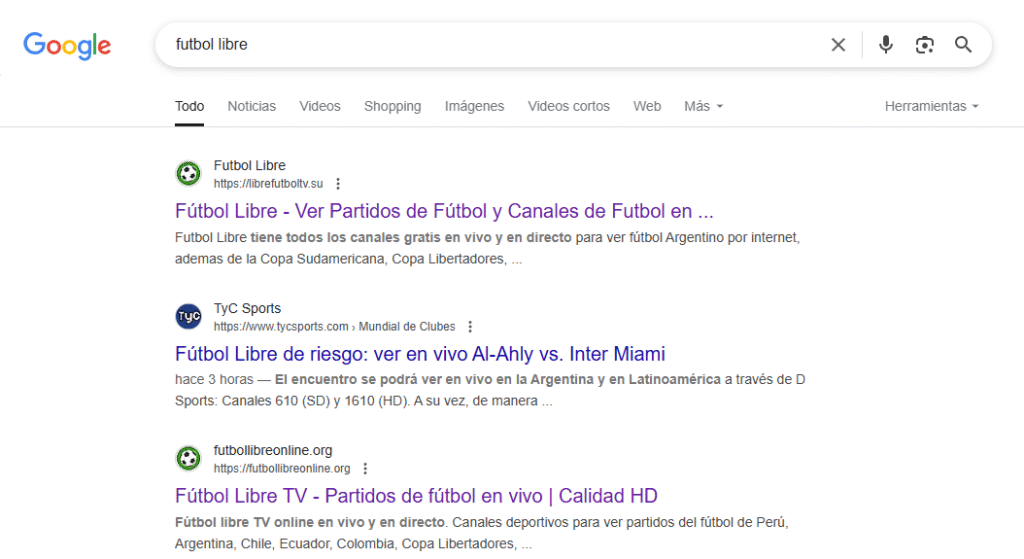Open Fútbol Libre - Ver Partidos result link
This screenshot has width=1024, height=559.
444,211
